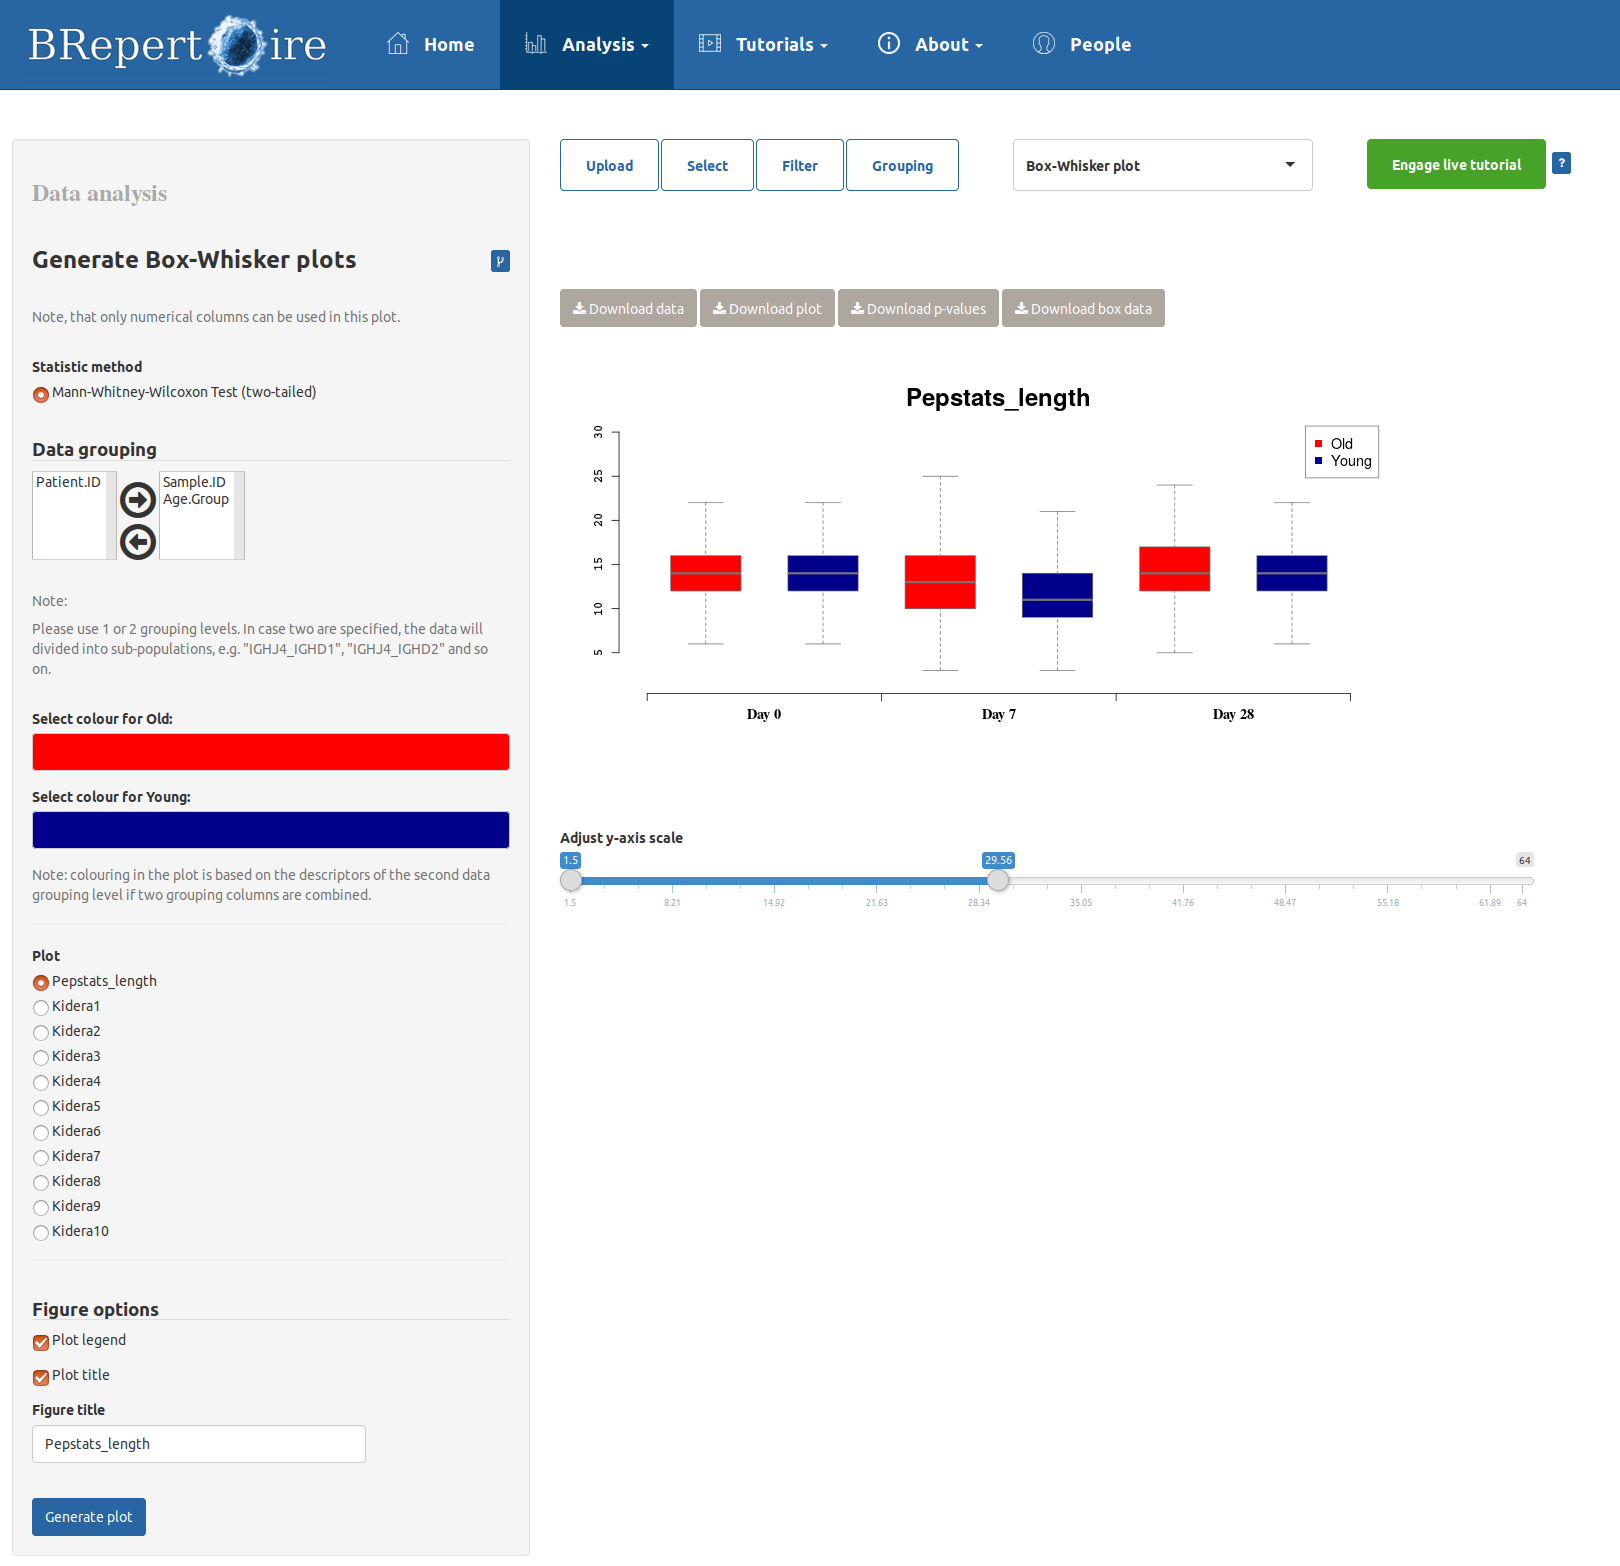Screen dimensions: 1620x1566
Task: Open colour picker for Young group
Action: point(271,830)
